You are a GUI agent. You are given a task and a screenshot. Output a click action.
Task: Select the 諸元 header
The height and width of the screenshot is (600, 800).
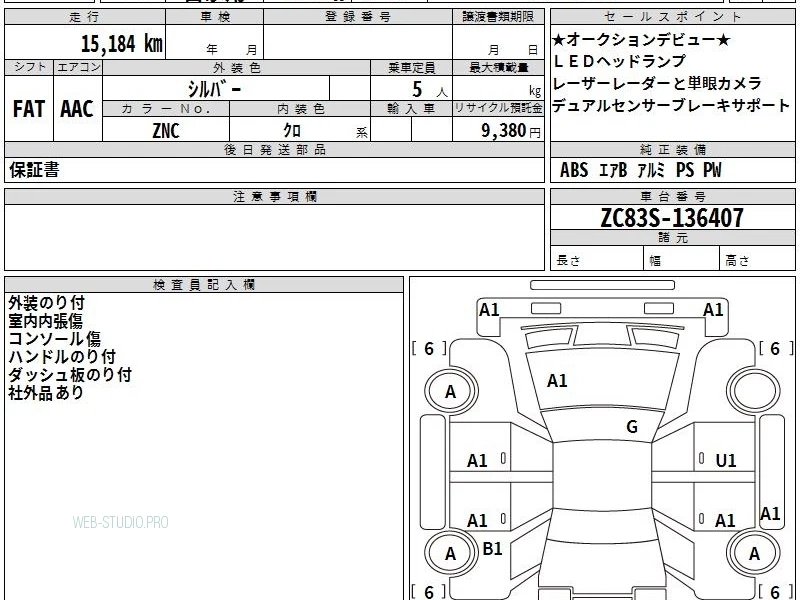[672, 238]
